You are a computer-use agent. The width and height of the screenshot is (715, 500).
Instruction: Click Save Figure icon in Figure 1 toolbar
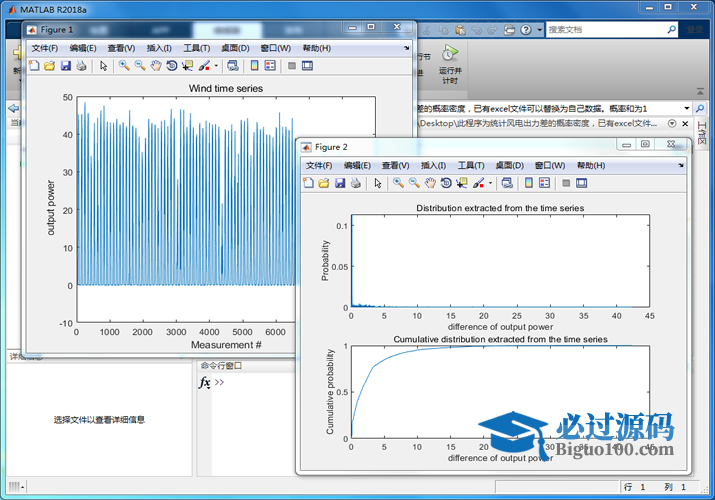[66, 66]
